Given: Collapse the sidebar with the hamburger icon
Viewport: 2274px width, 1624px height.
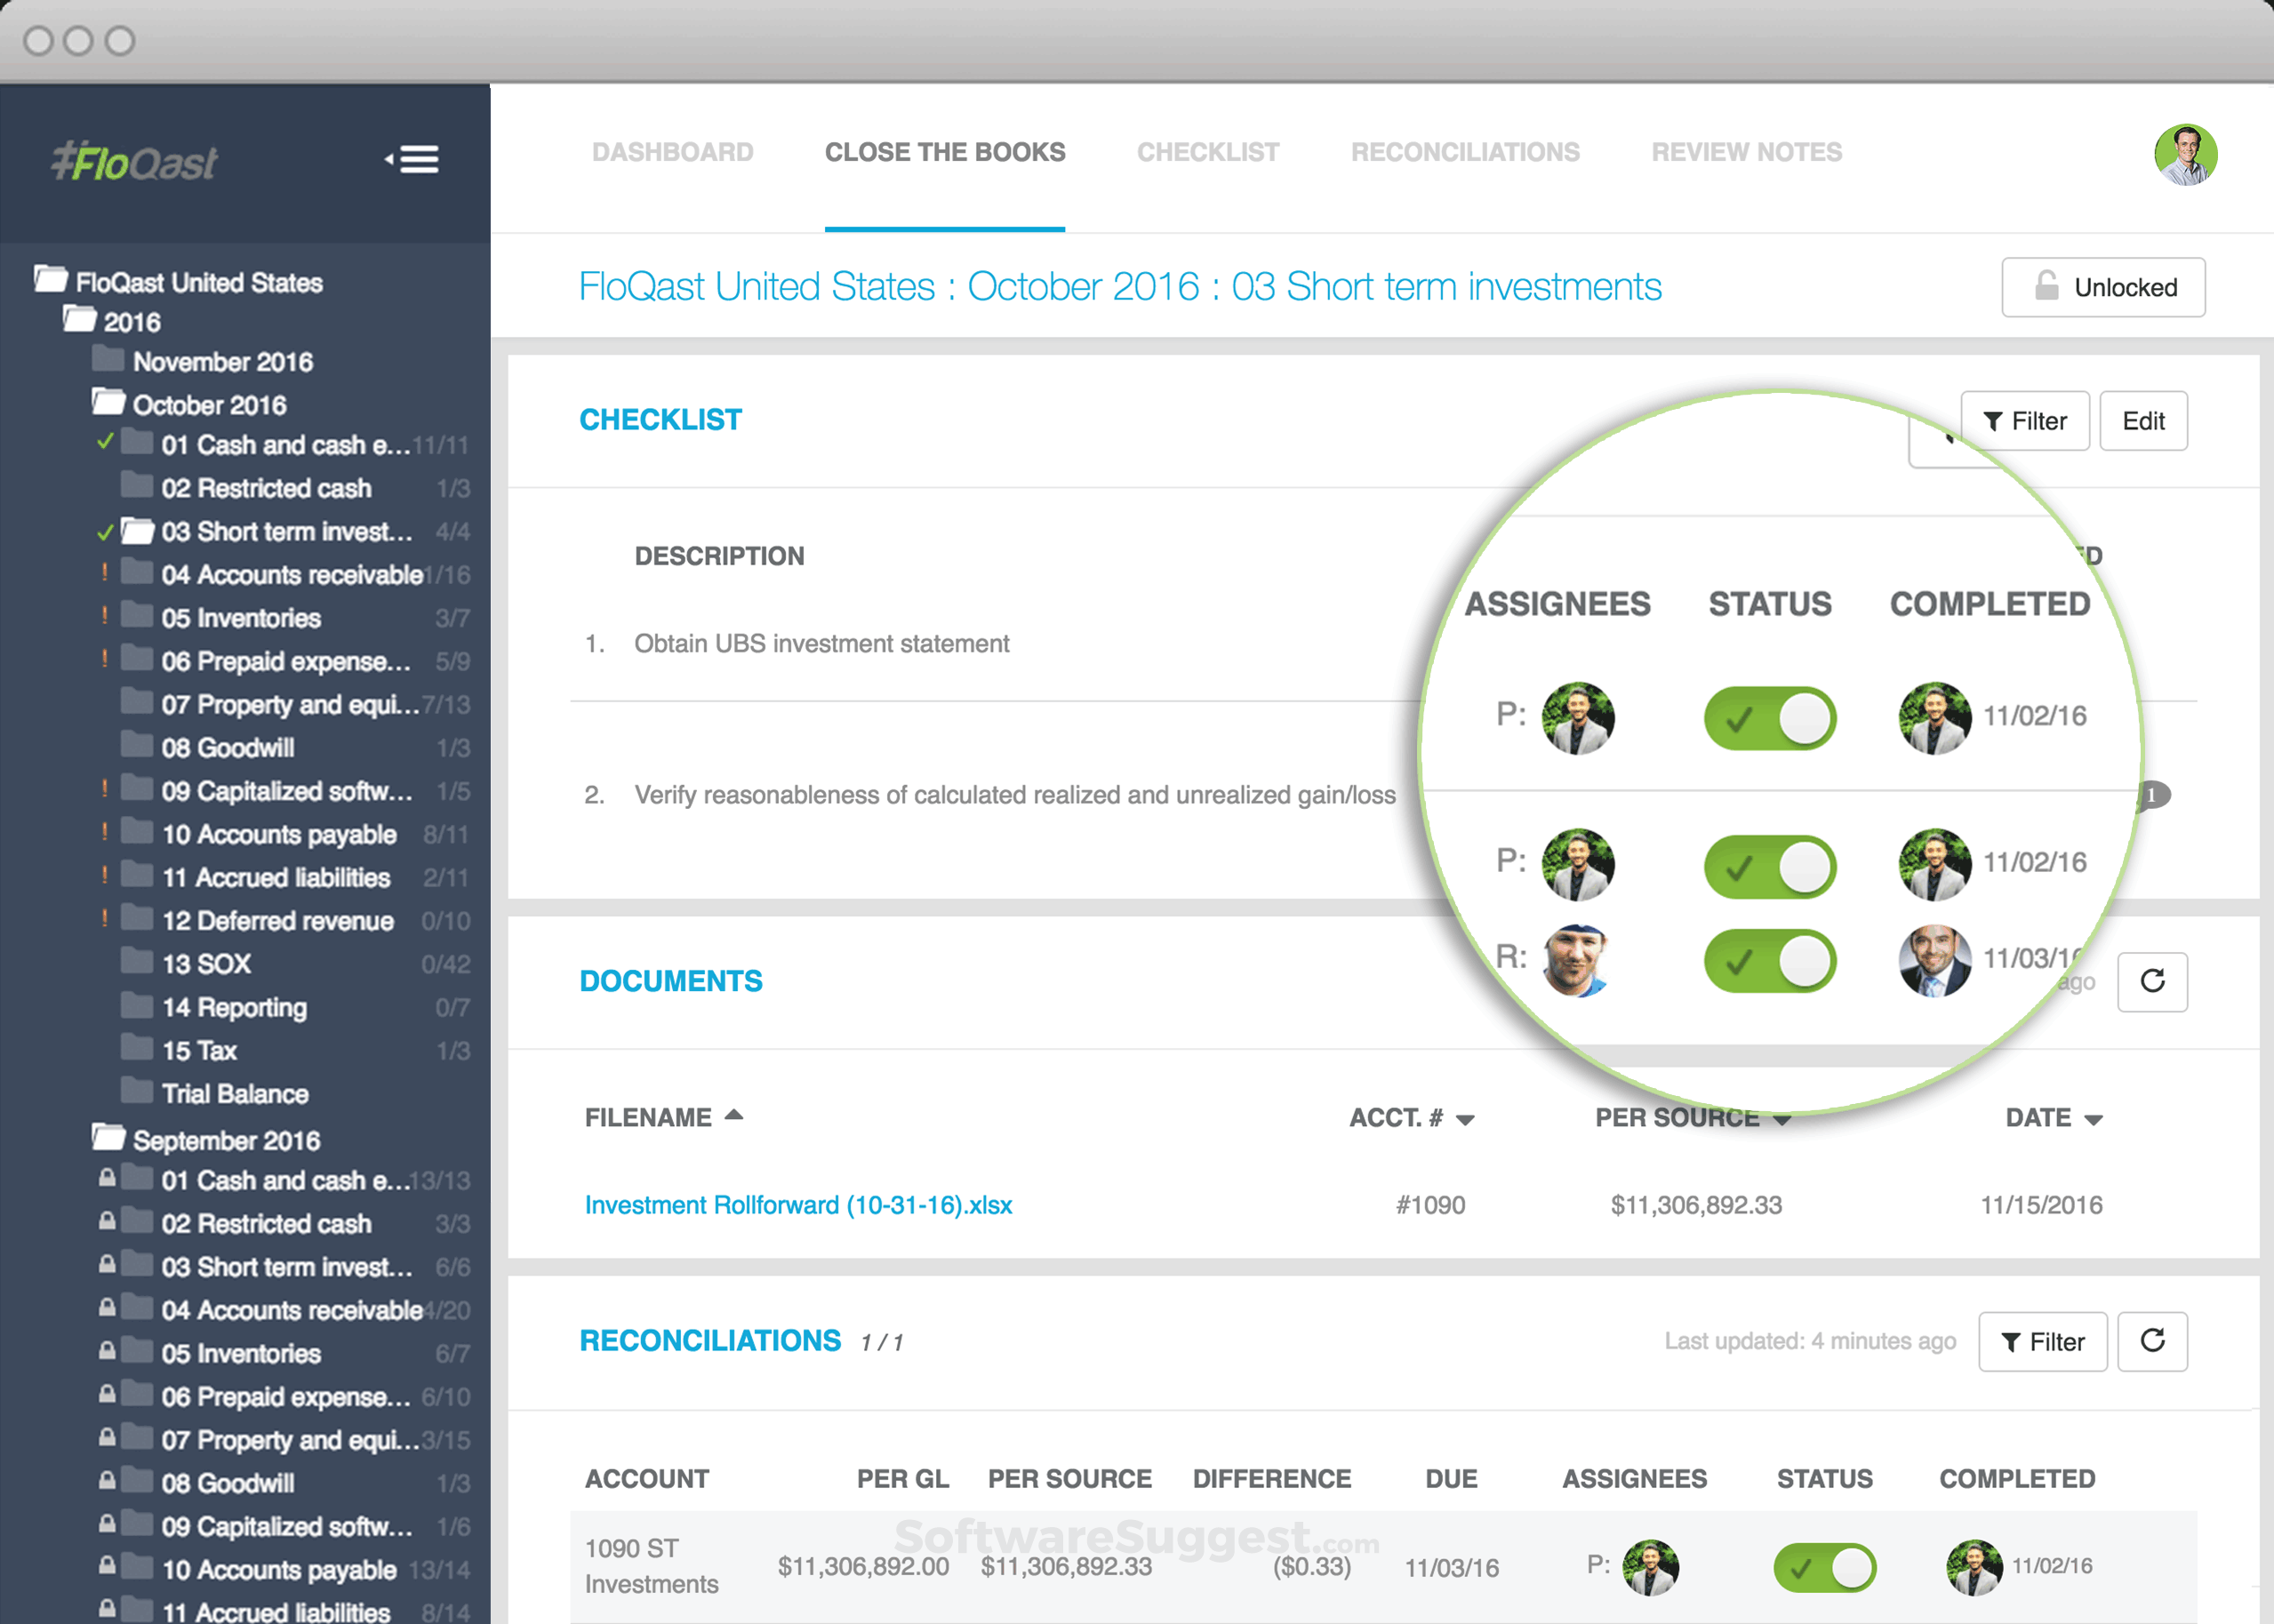Looking at the screenshot, I should pyautogui.click(x=414, y=159).
